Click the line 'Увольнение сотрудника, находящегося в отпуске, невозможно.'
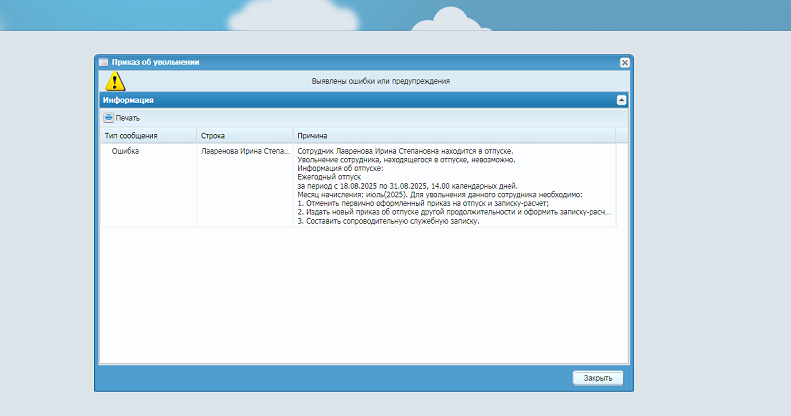 click(407, 160)
